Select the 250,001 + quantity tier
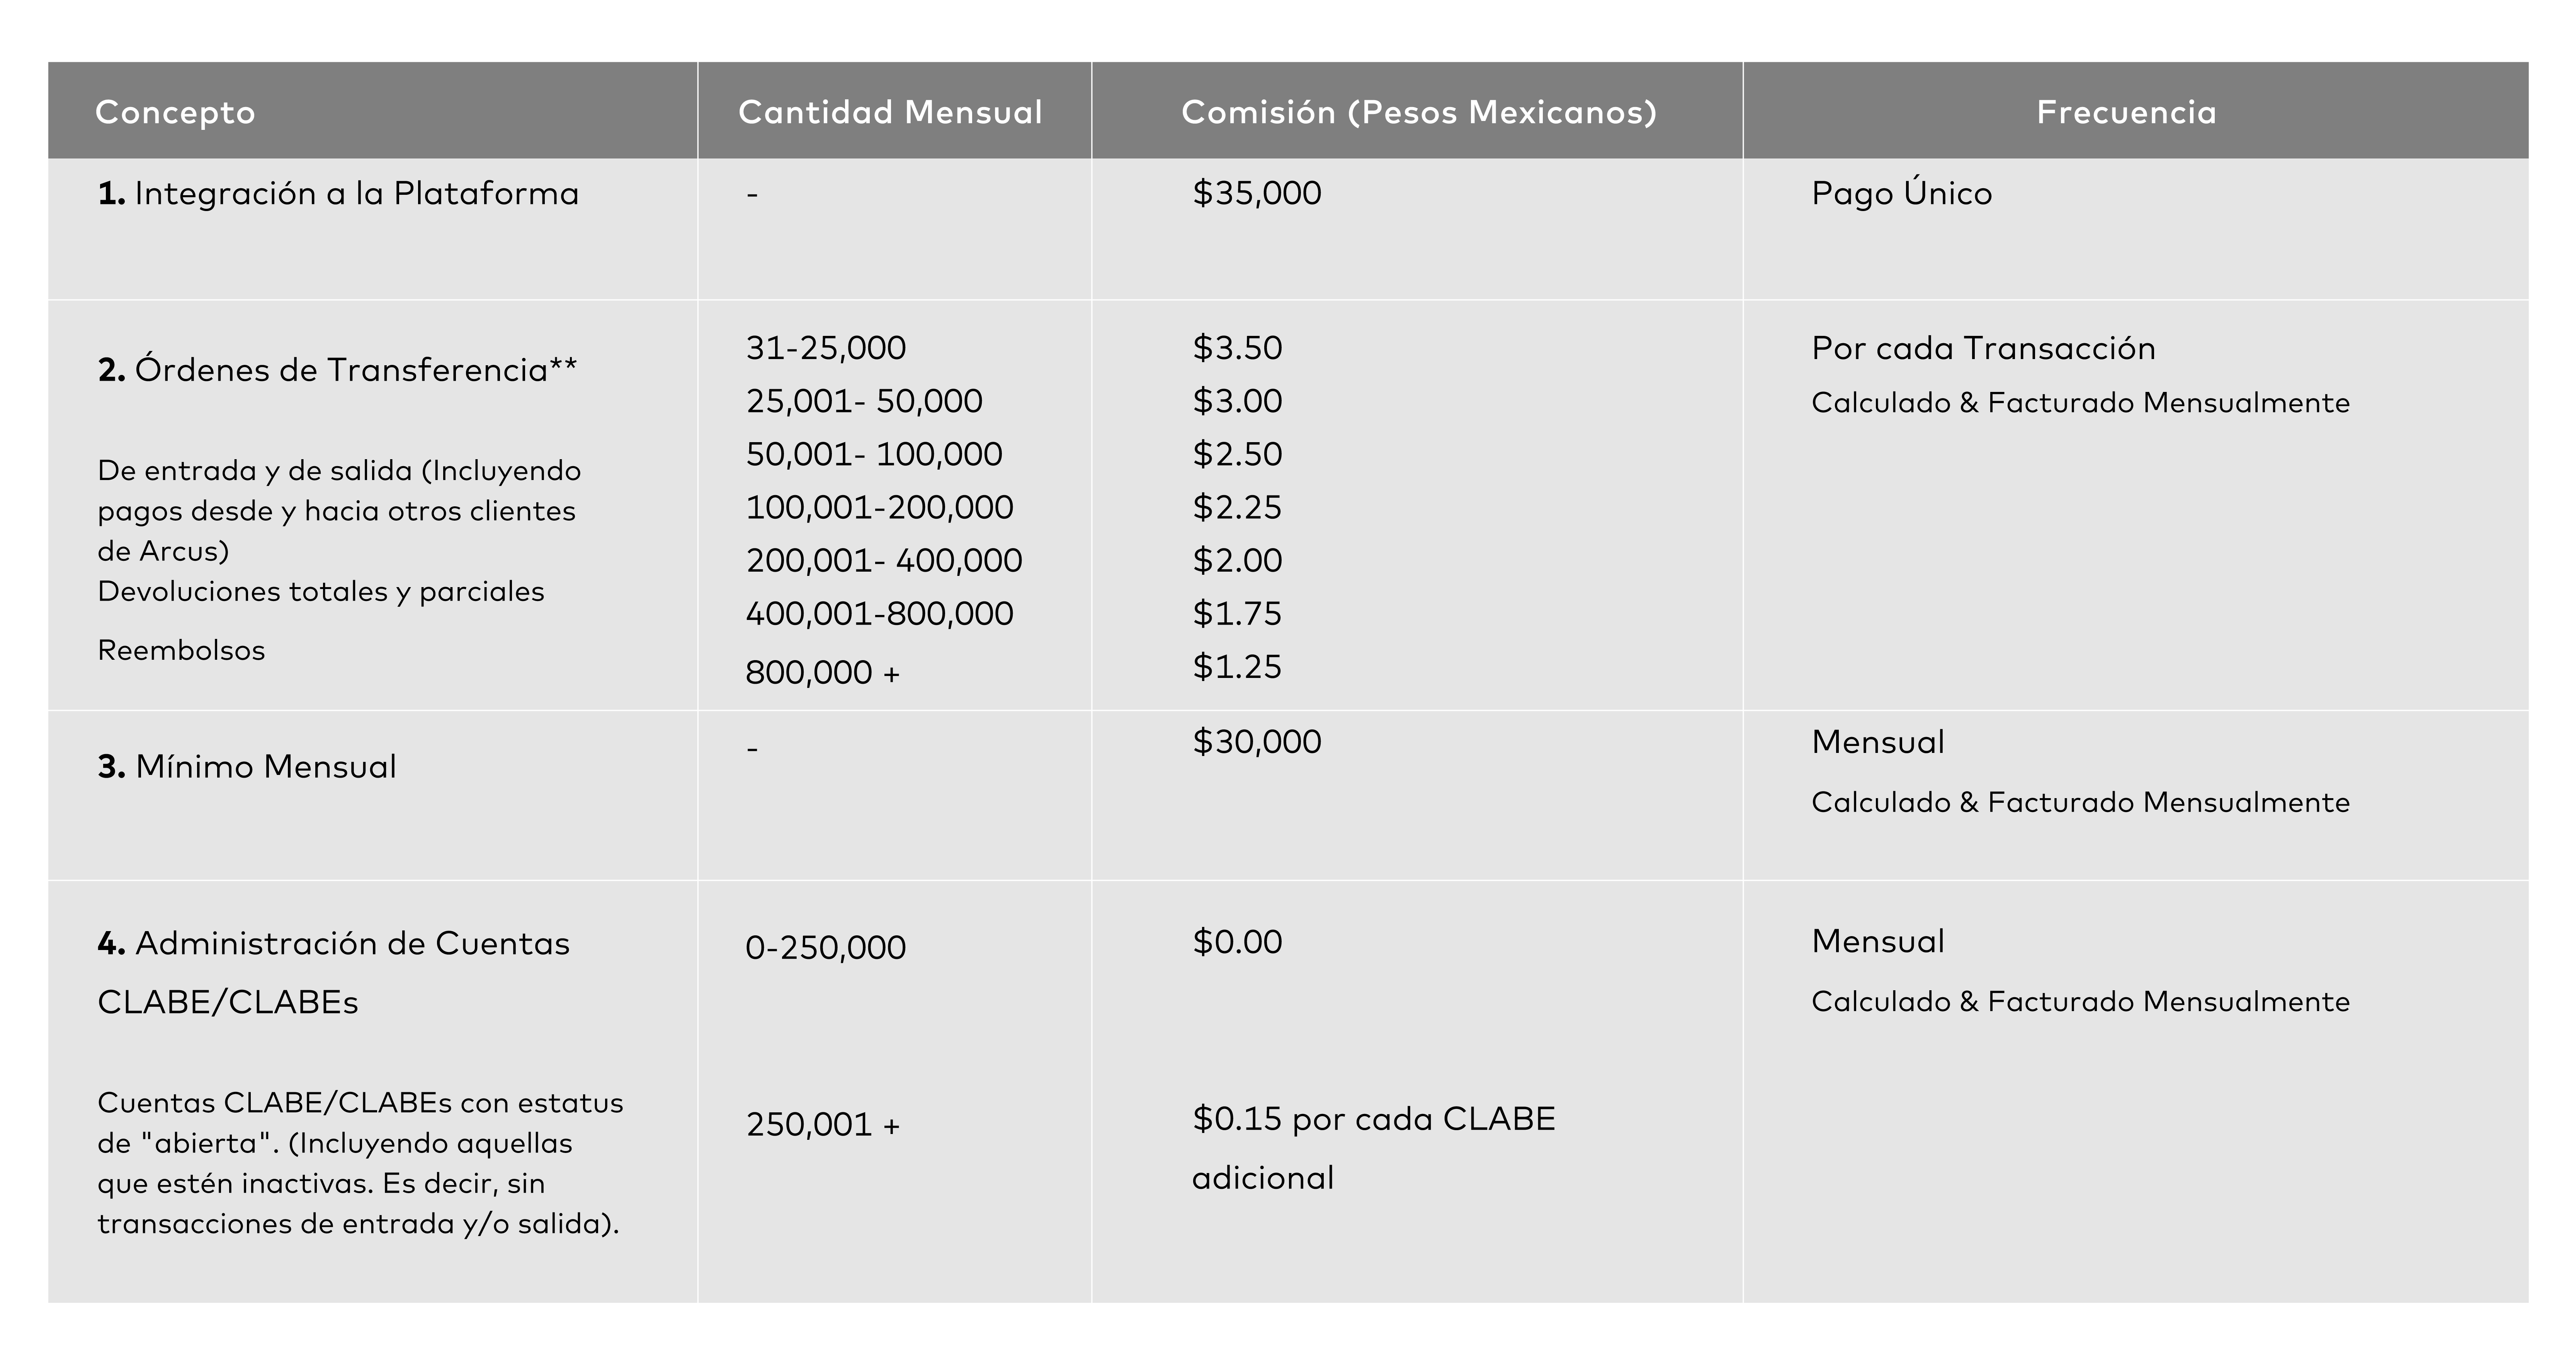 pyautogui.click(x=822, y=1124)
